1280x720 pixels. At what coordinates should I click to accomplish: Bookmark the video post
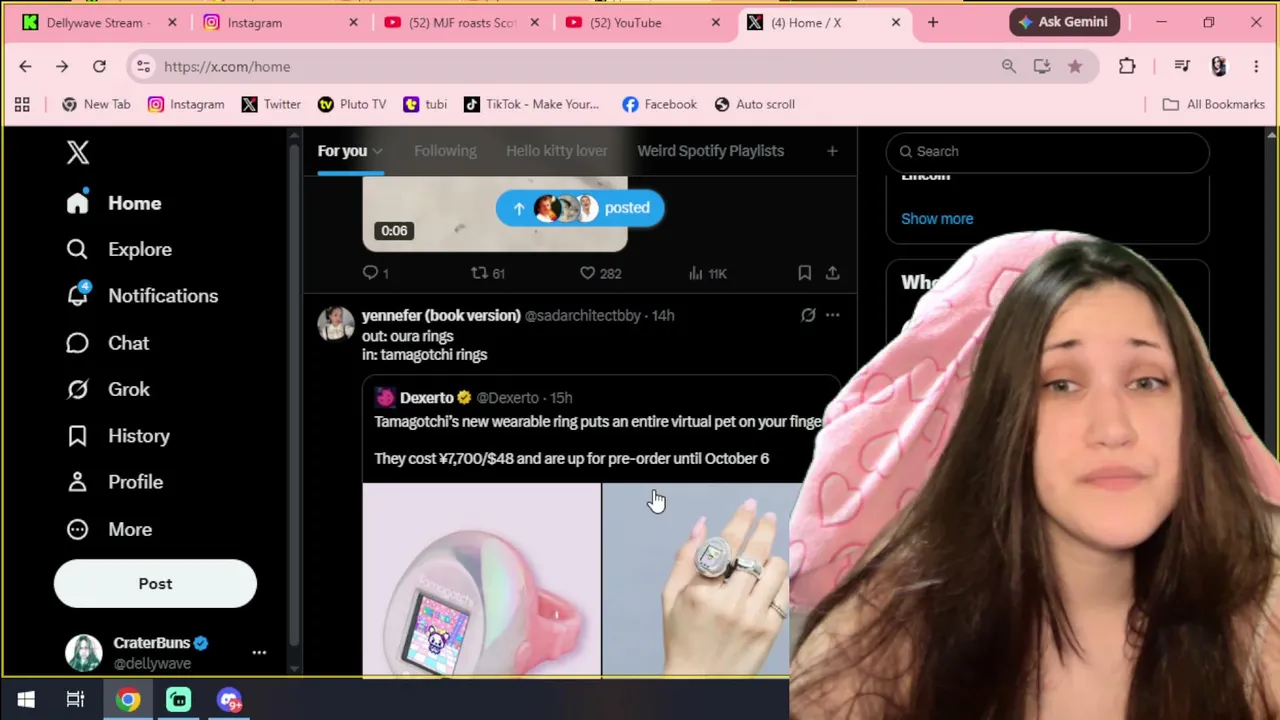(x=805, y=273)
